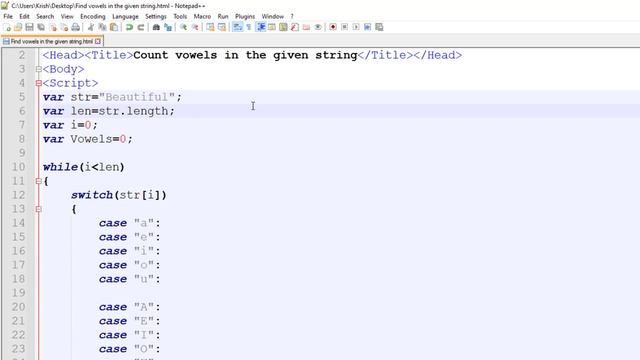Collapse the <Body> fold on line 3
Screen dimensions: 640x360
38,69
